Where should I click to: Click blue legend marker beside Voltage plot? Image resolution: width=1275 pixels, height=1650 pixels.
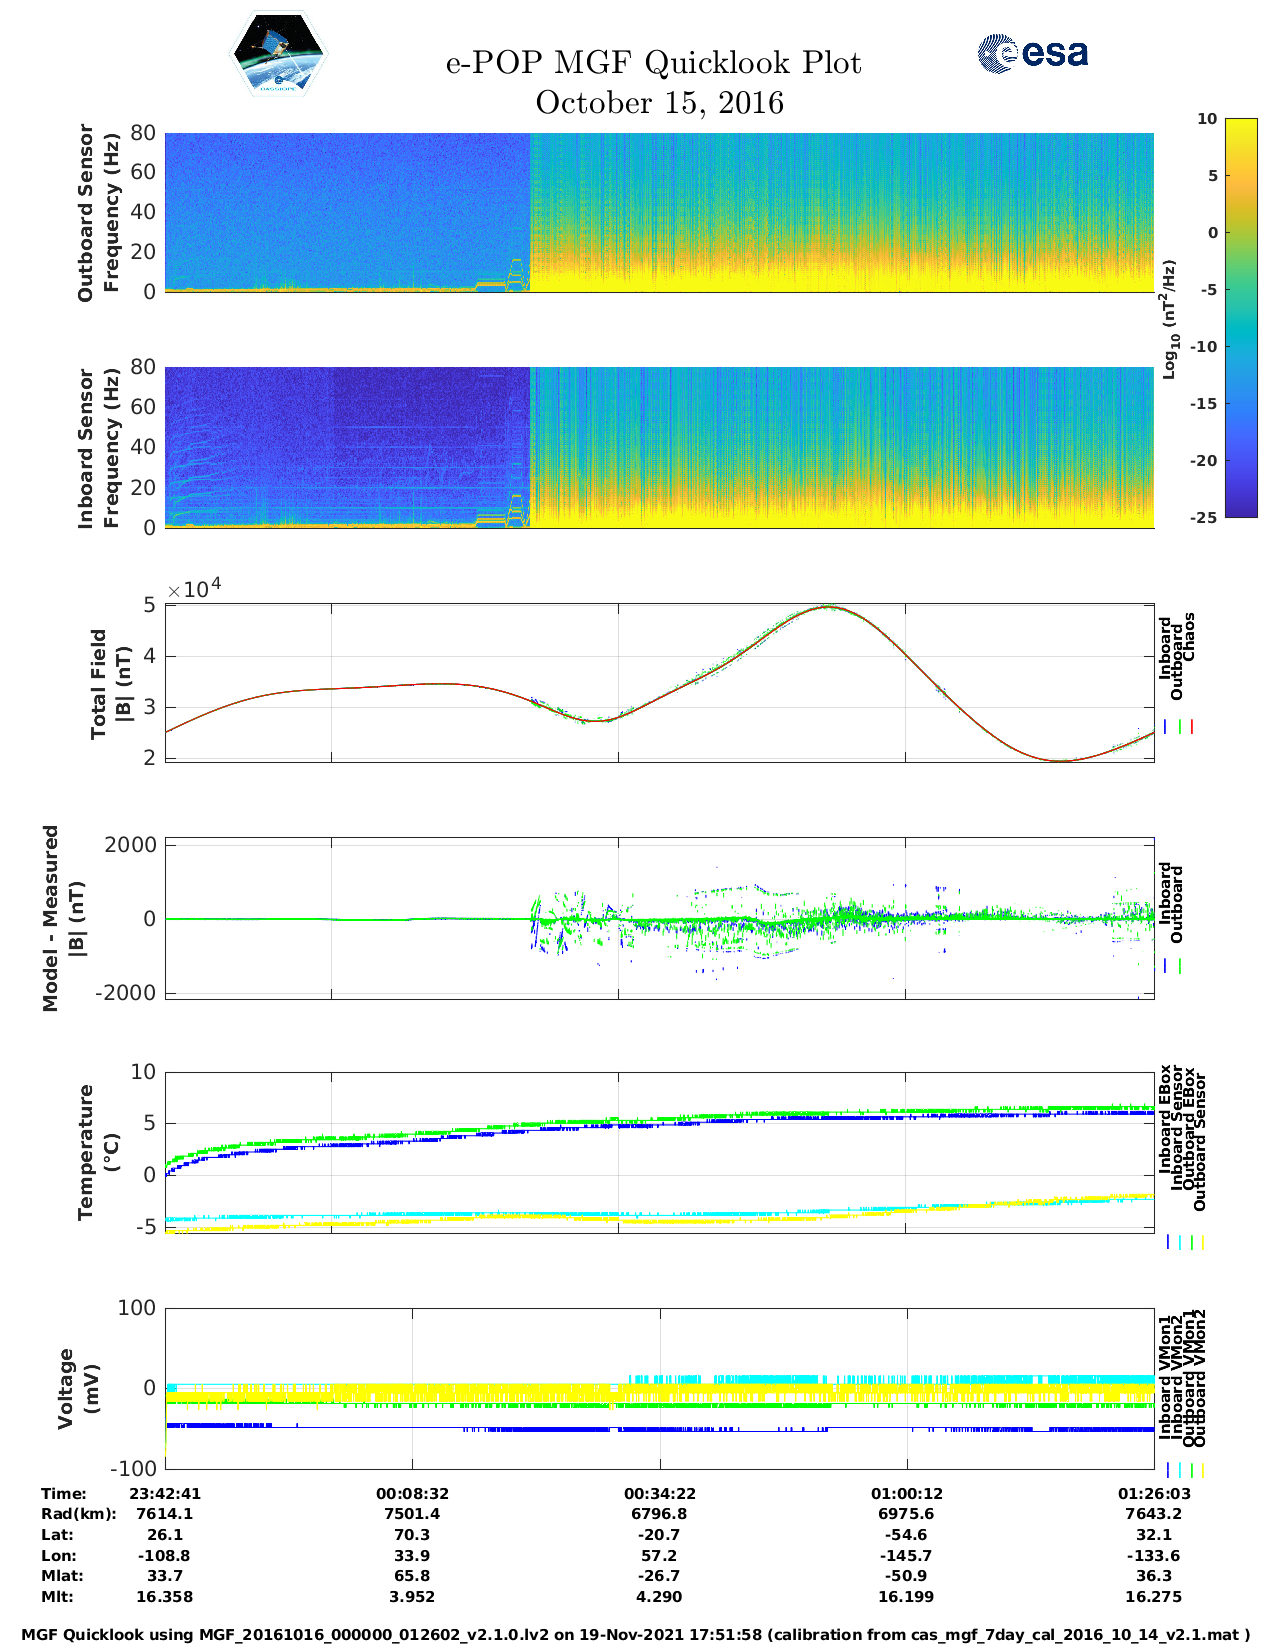pyautogui.click(x=1168, y=1470)
